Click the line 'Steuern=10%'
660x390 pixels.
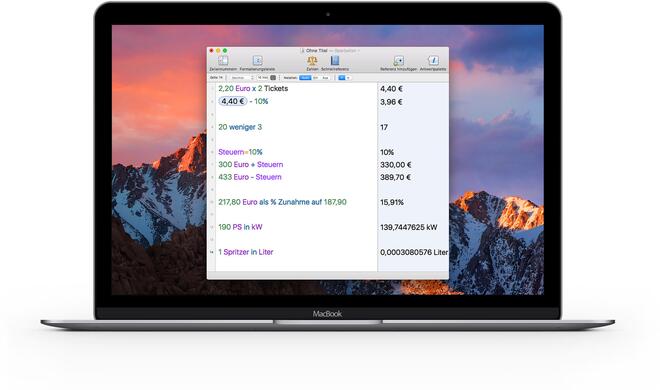tap(240, 152)
